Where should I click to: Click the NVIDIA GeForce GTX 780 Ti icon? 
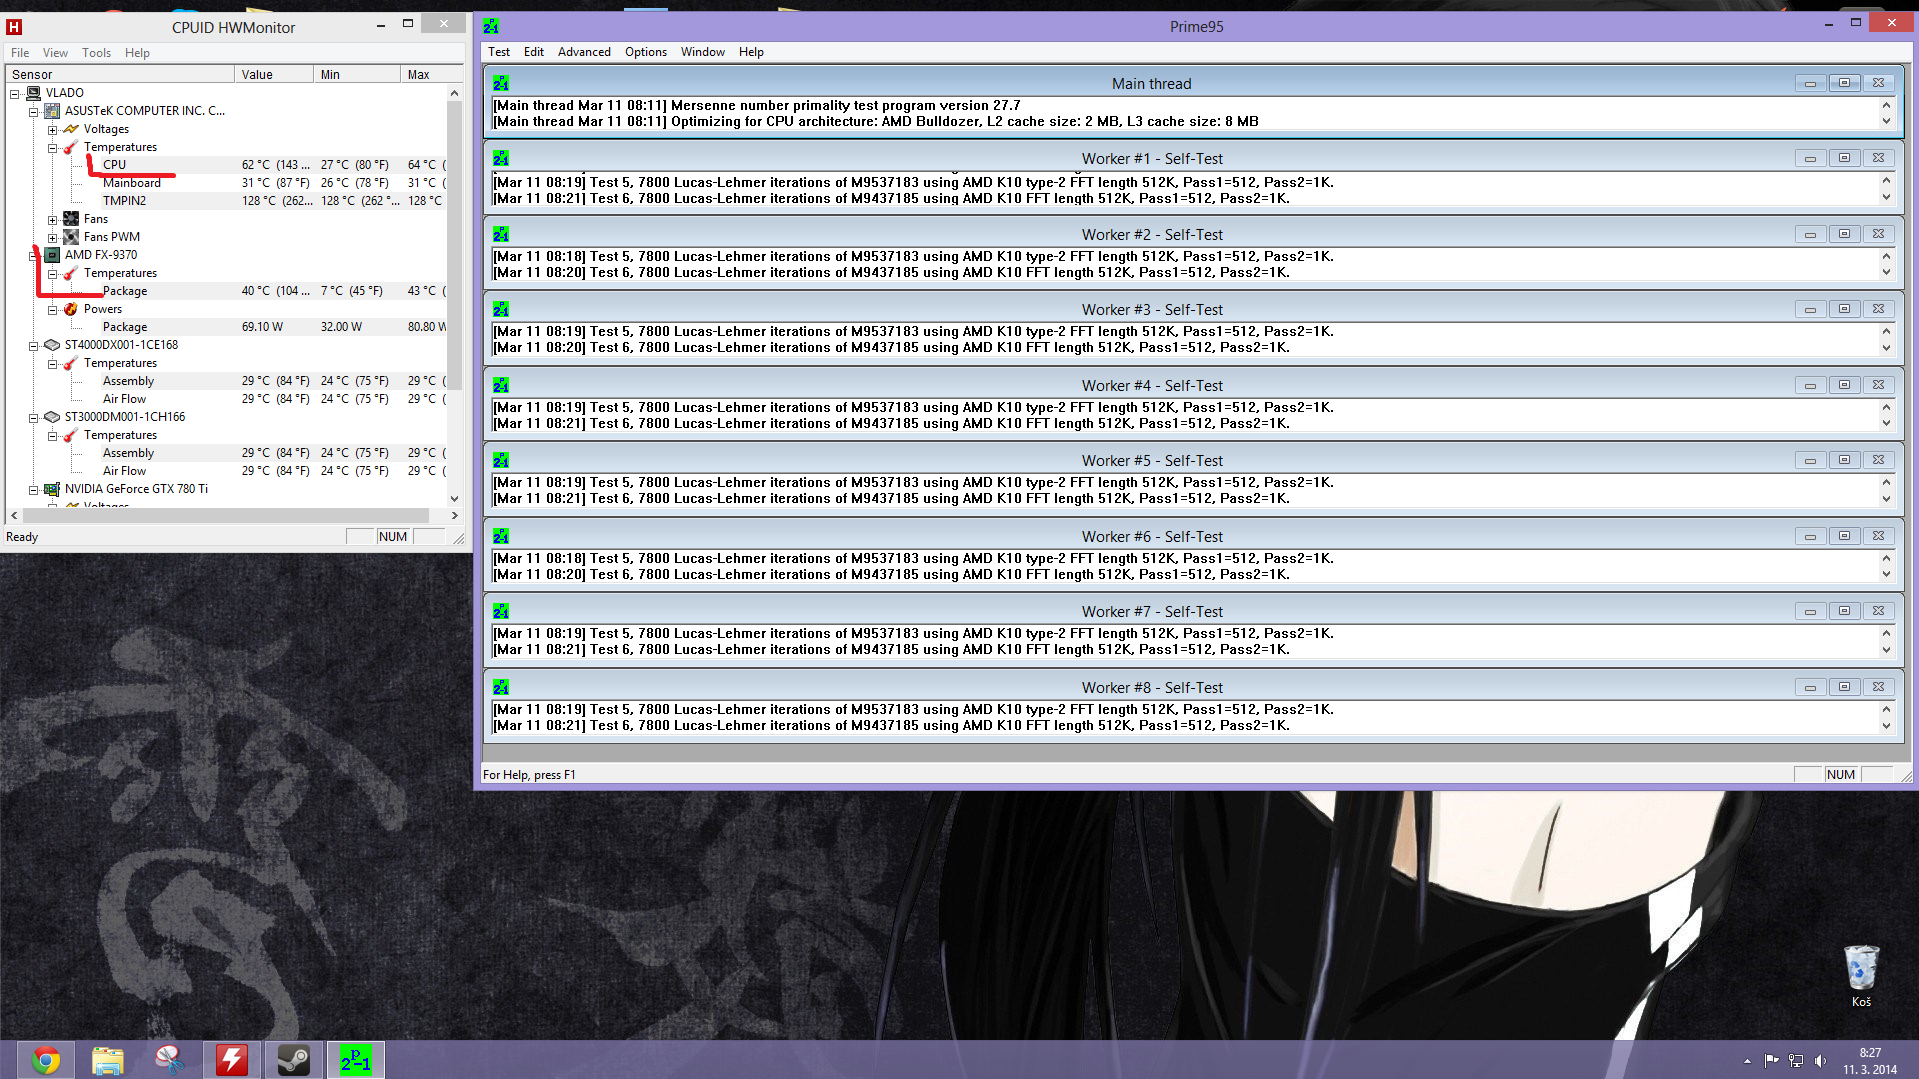[52, 489]
